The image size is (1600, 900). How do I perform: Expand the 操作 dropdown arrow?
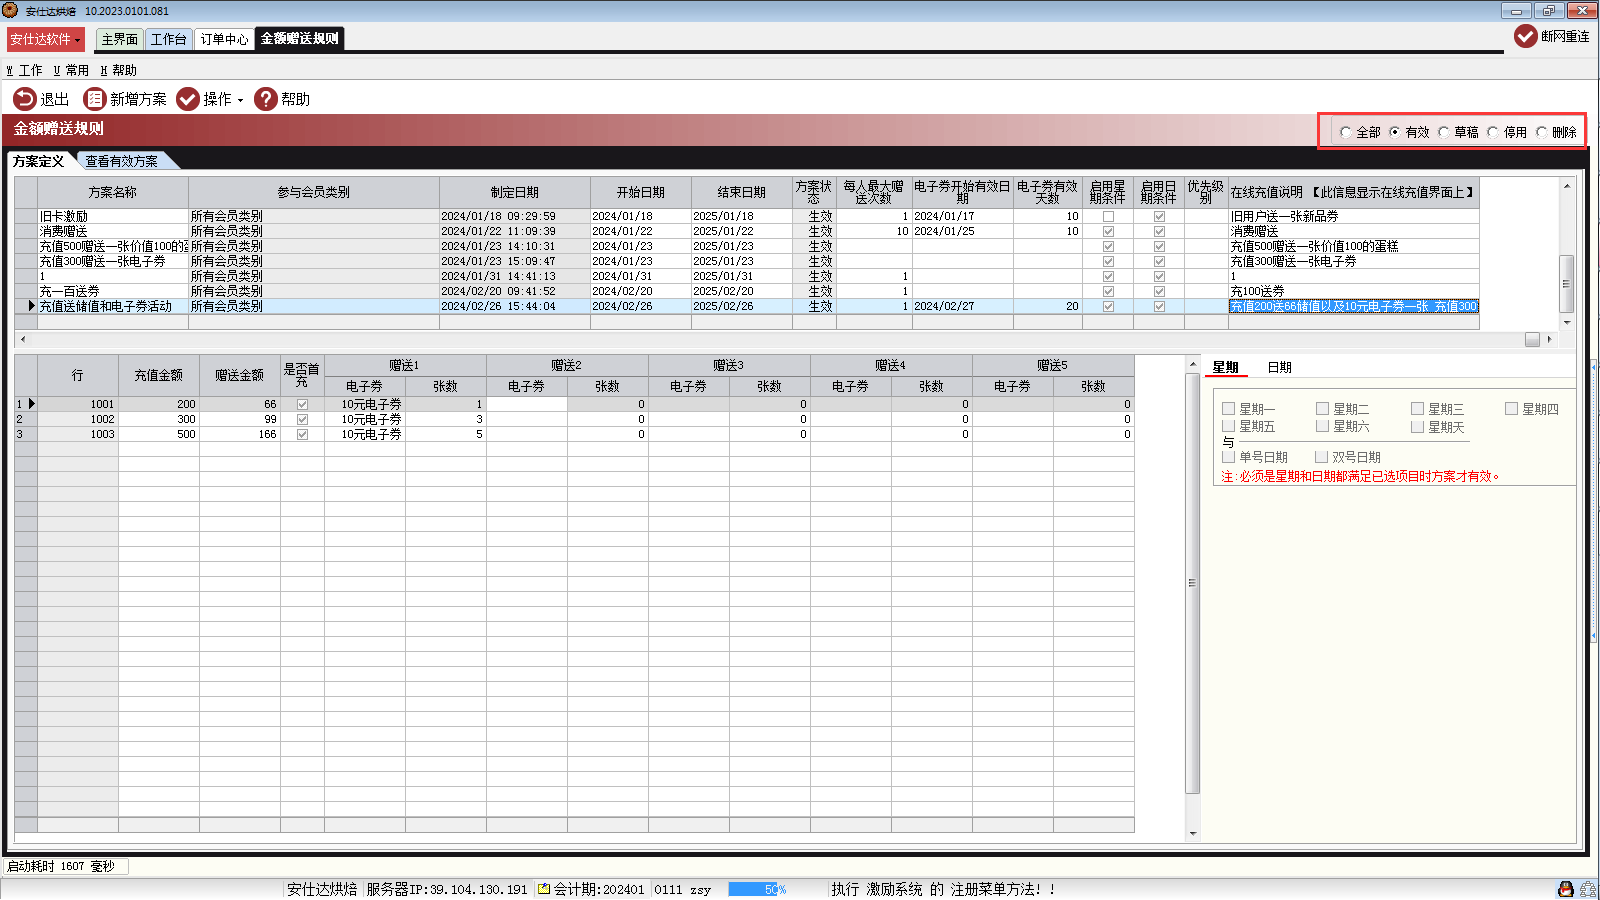coord(240,100)
